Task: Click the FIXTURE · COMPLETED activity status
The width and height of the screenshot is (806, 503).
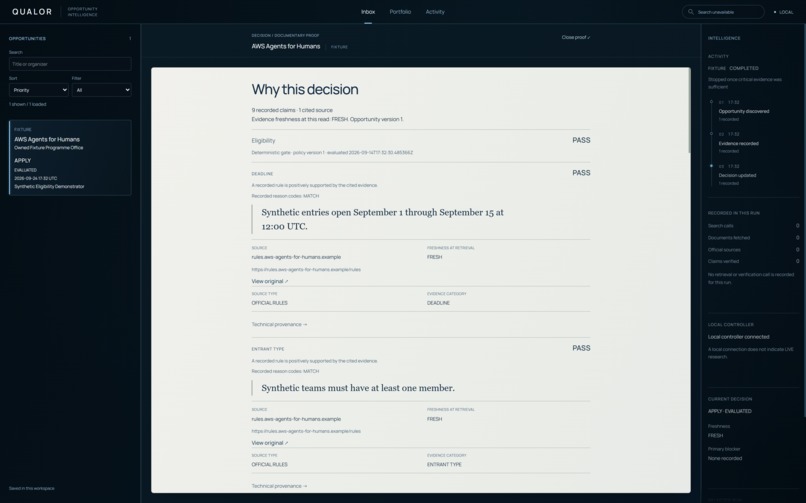Action: coord(733,68)
